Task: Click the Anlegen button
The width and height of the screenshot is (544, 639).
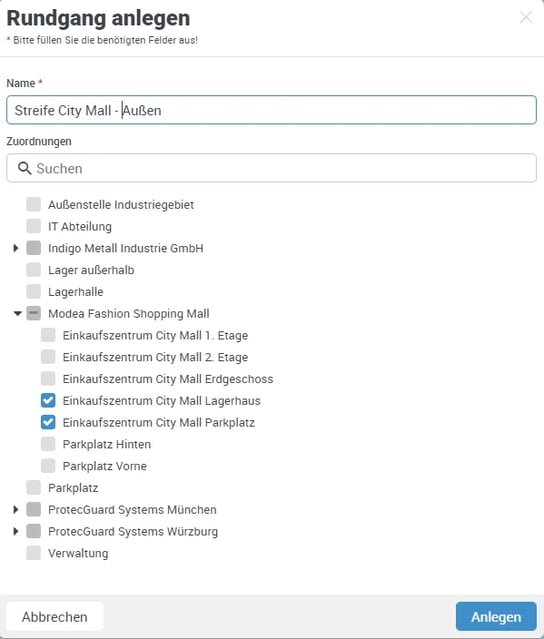Action: pyautogui.click(x=496, y=616)
